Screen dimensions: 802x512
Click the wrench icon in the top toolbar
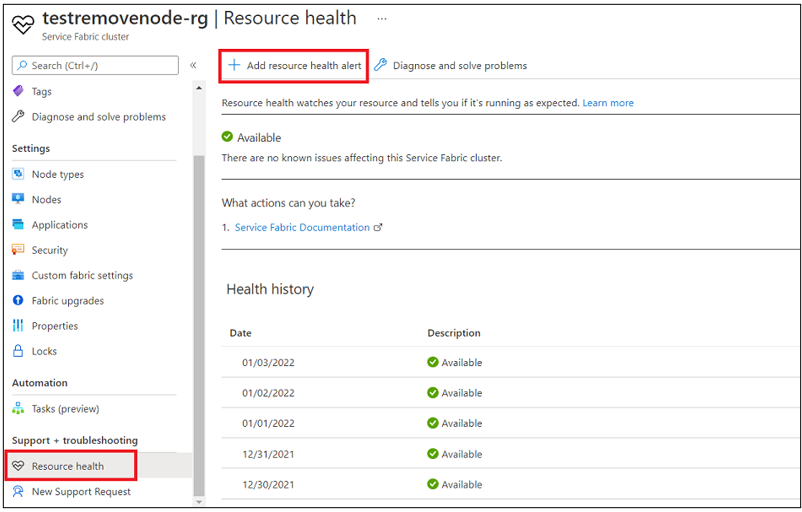click(380, 65)
